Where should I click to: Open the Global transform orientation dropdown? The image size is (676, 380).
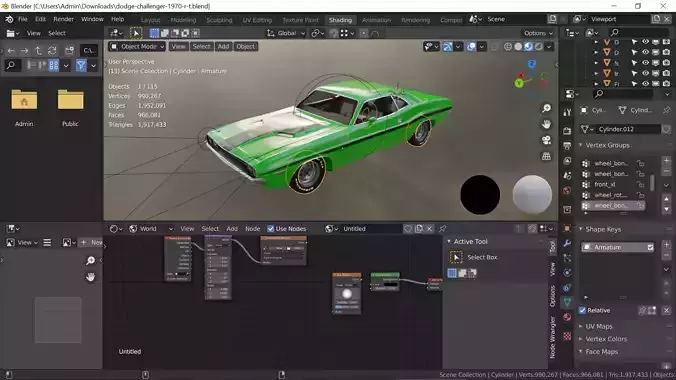pos(286,33)
